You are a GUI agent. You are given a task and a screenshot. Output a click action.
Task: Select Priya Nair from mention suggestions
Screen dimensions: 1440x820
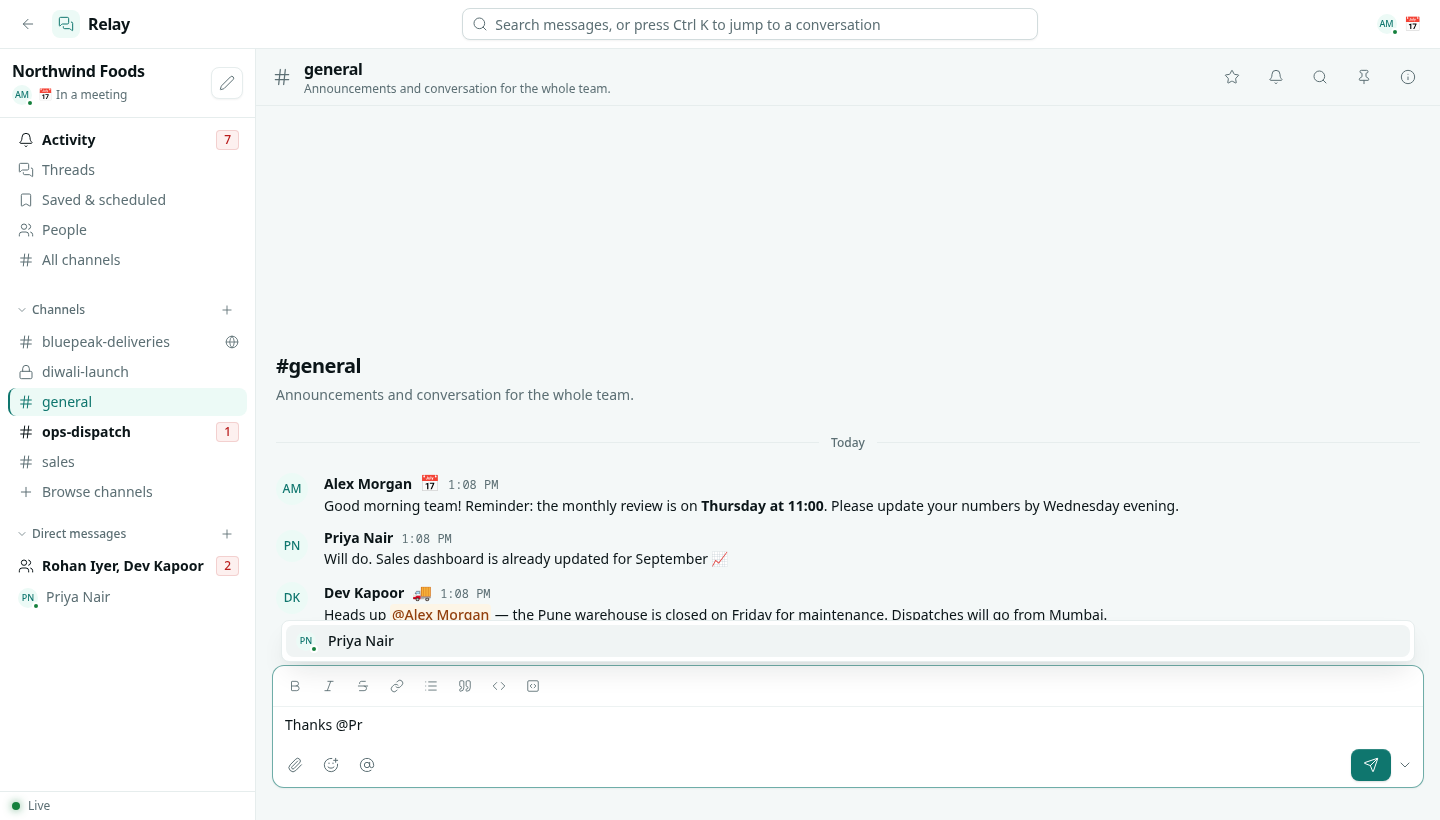848,641
